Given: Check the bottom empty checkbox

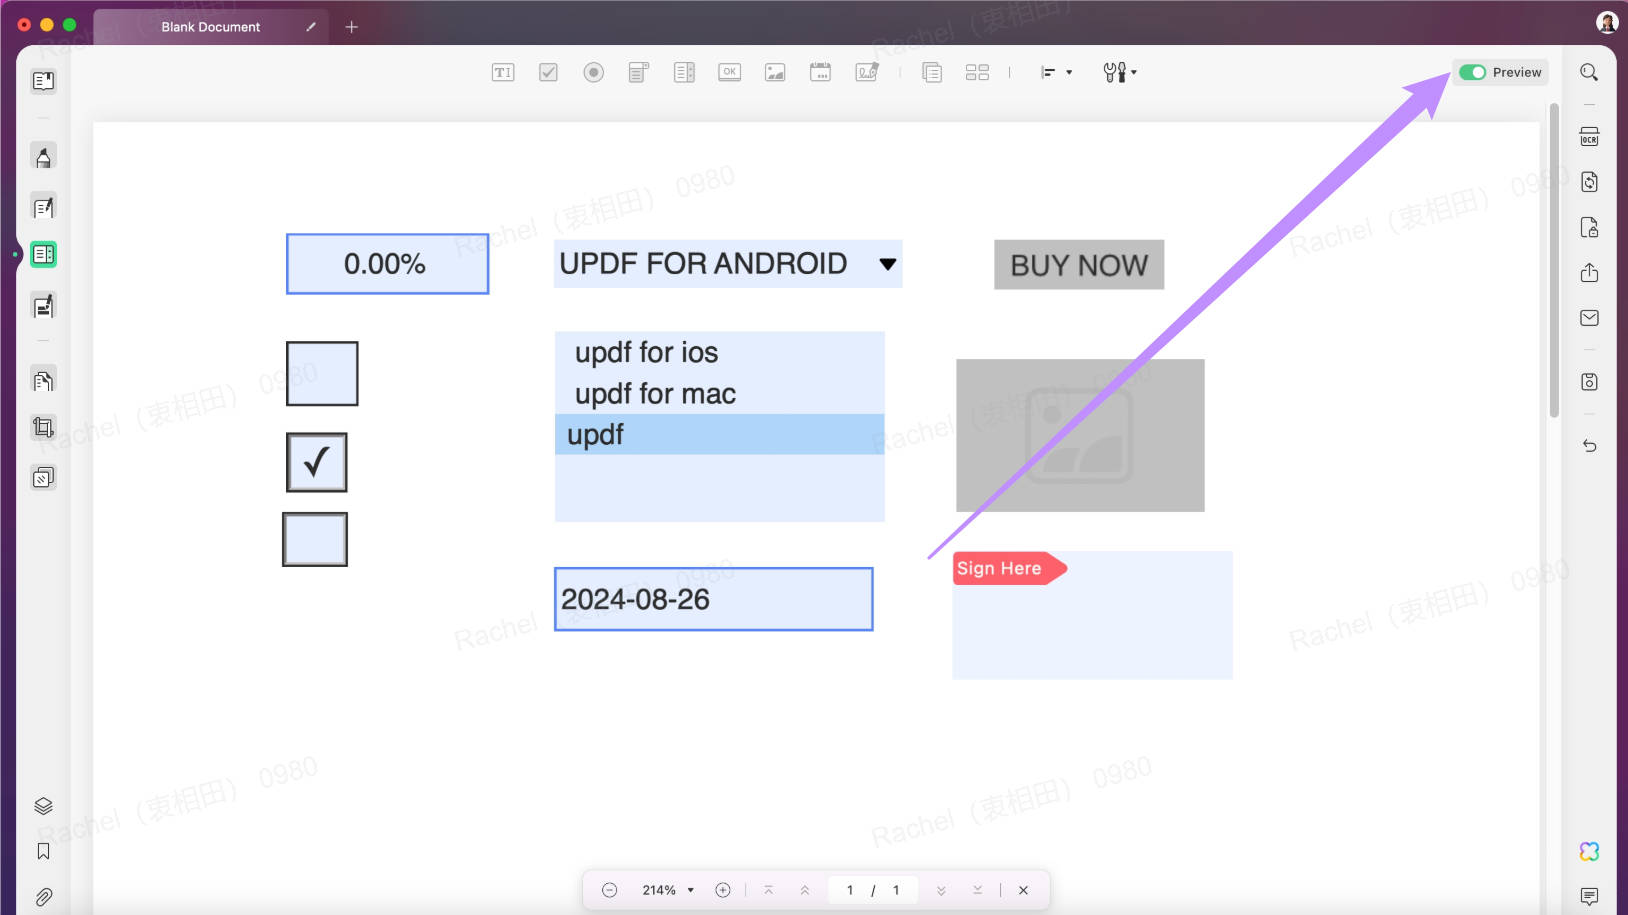Looking at the screenshot, I should point(315,539).
